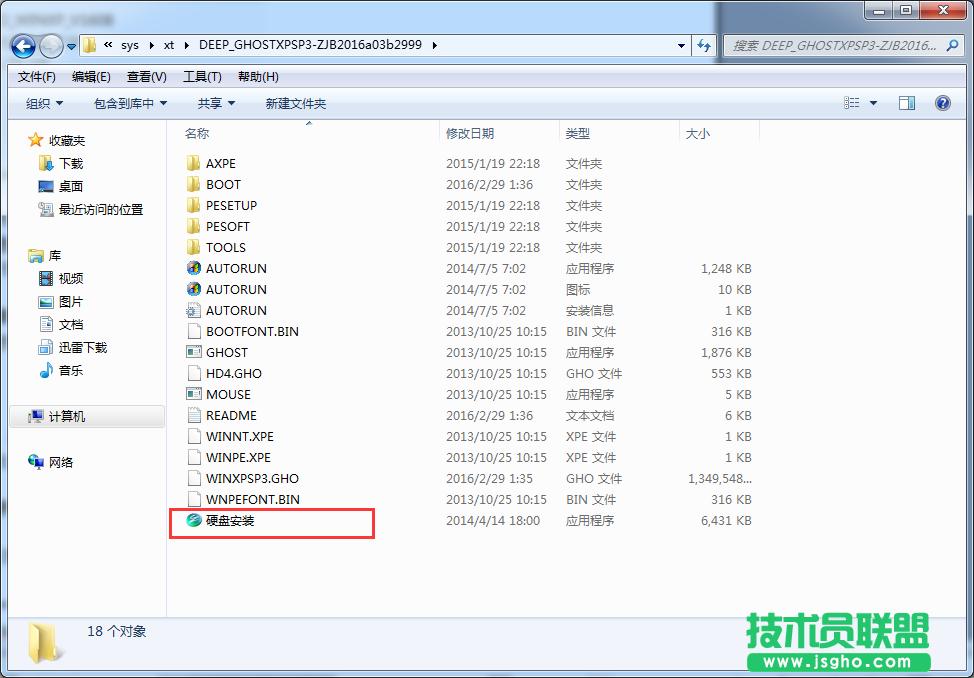Launch the 硬盘安装 application
Screen dimensions: 974x678
(230, 520)
